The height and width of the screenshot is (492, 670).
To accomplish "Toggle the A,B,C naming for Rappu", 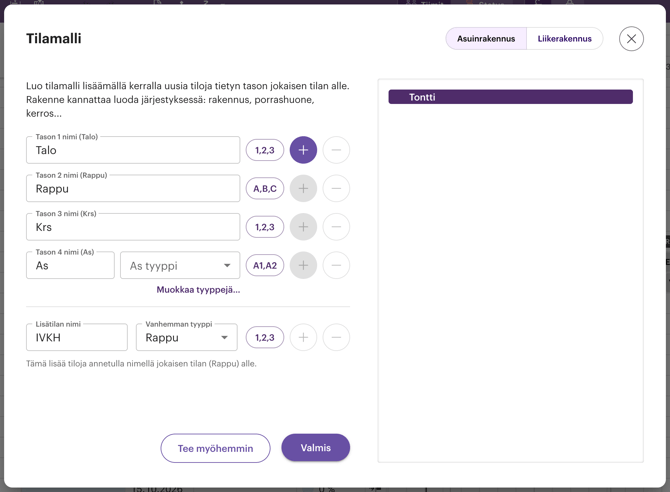I will 265,188.
